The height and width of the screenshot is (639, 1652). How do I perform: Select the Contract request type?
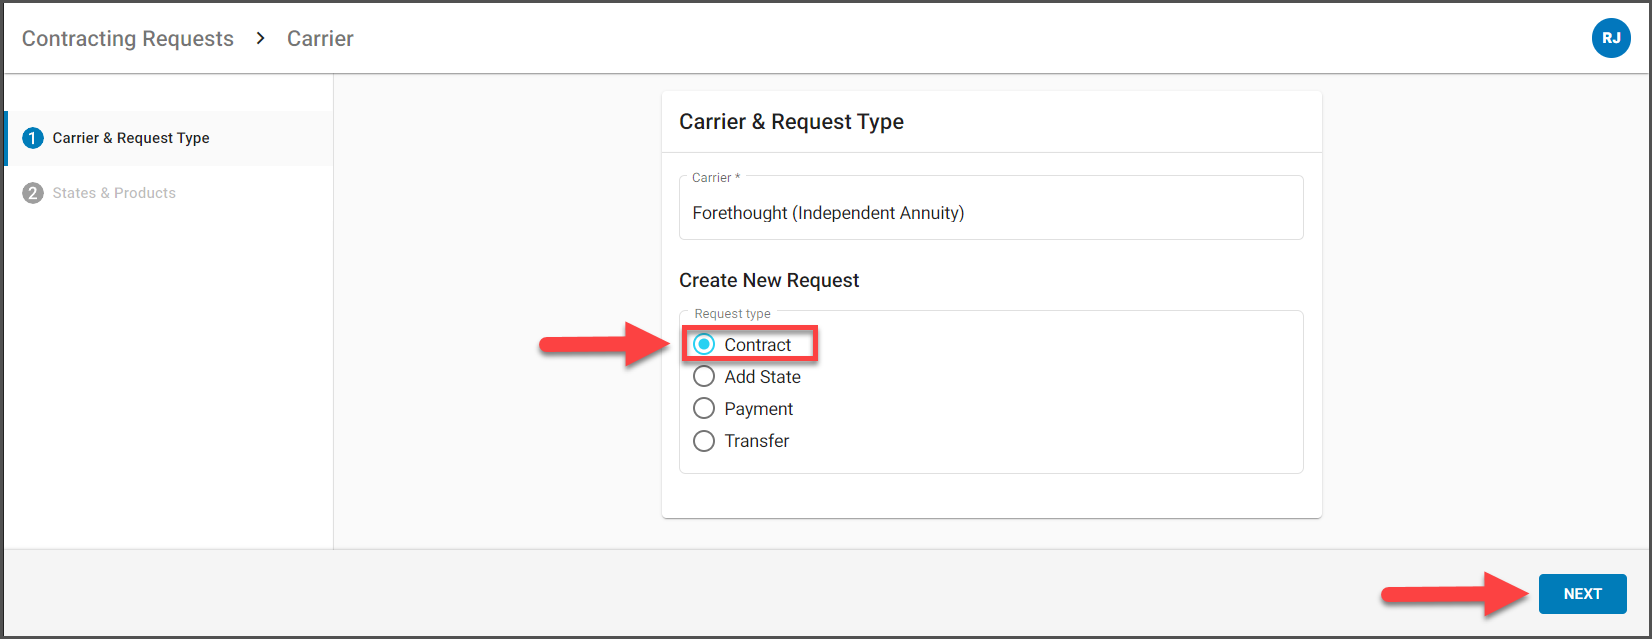[704, 344]
